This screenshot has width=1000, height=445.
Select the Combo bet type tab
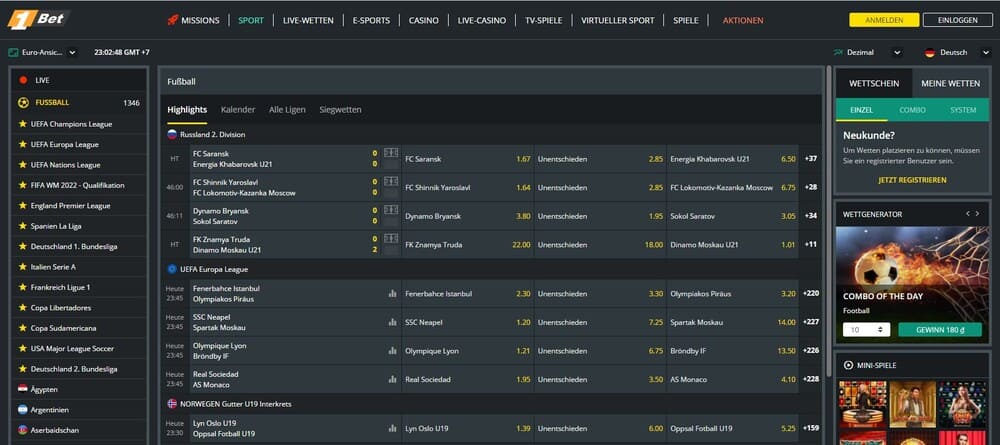tap(913, 110)
